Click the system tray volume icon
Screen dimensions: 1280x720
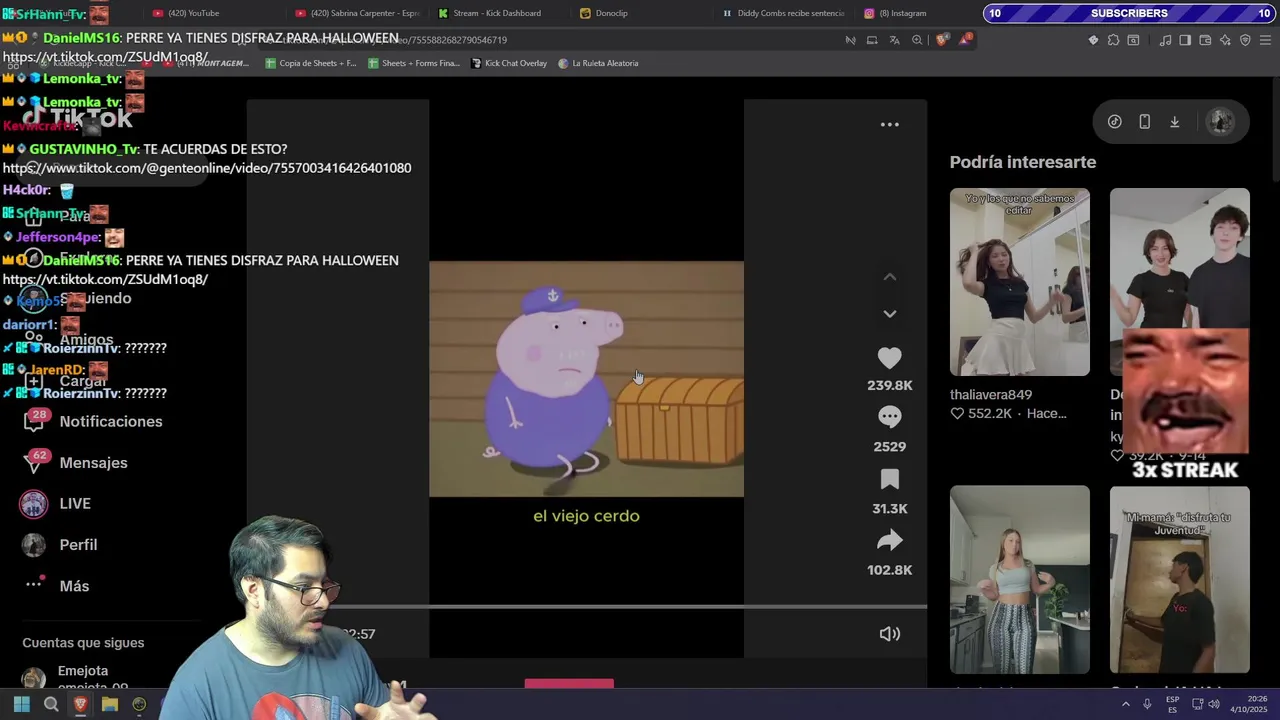tap(1214, 704)
